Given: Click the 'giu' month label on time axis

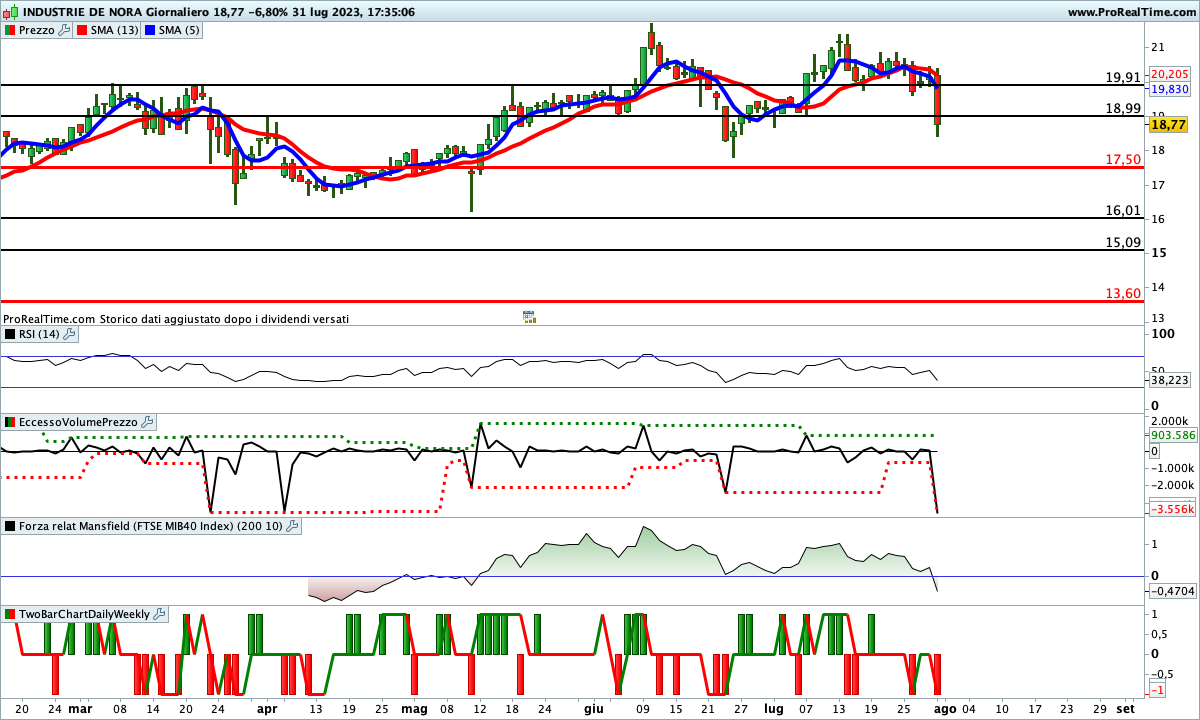Looking at the screenshot, I should pos(593,707).
